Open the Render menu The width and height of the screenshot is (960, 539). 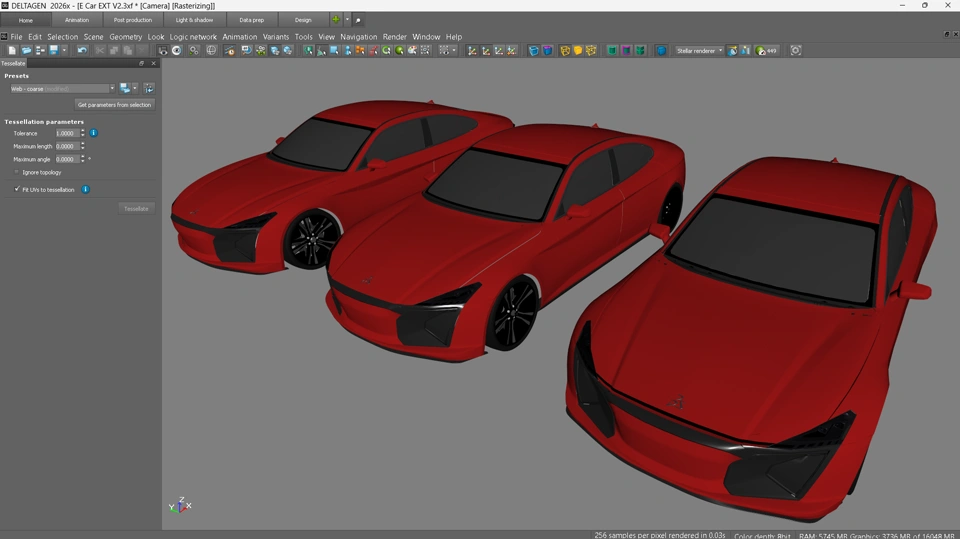tap(394, 37)
